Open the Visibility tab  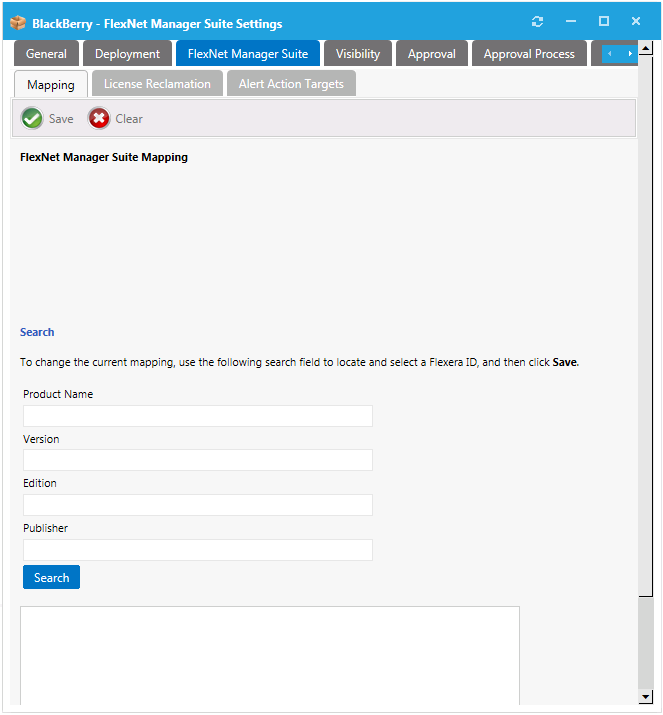point(358,54)
